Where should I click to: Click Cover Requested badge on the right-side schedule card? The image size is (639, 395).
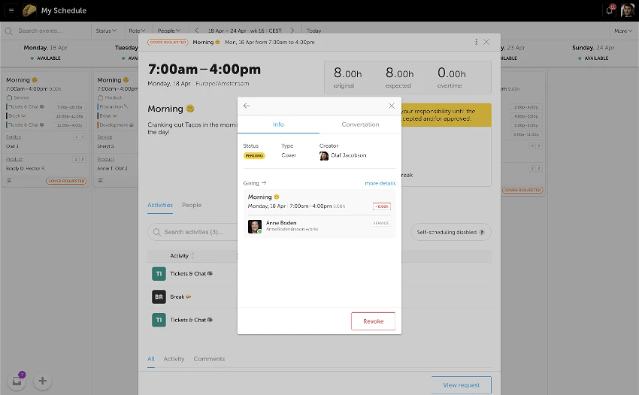[523, 190]
